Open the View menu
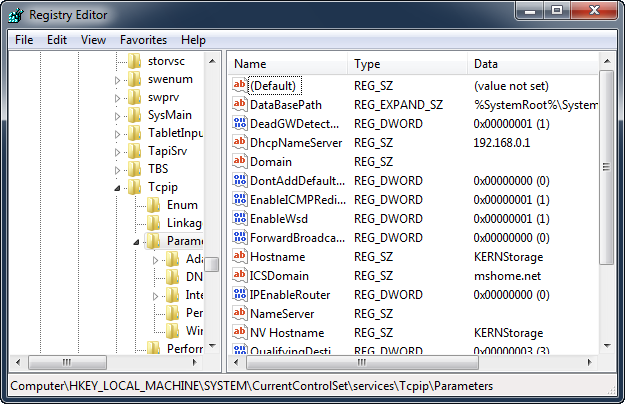The width and height of the screenshot is (625, 404). point(93,40)
